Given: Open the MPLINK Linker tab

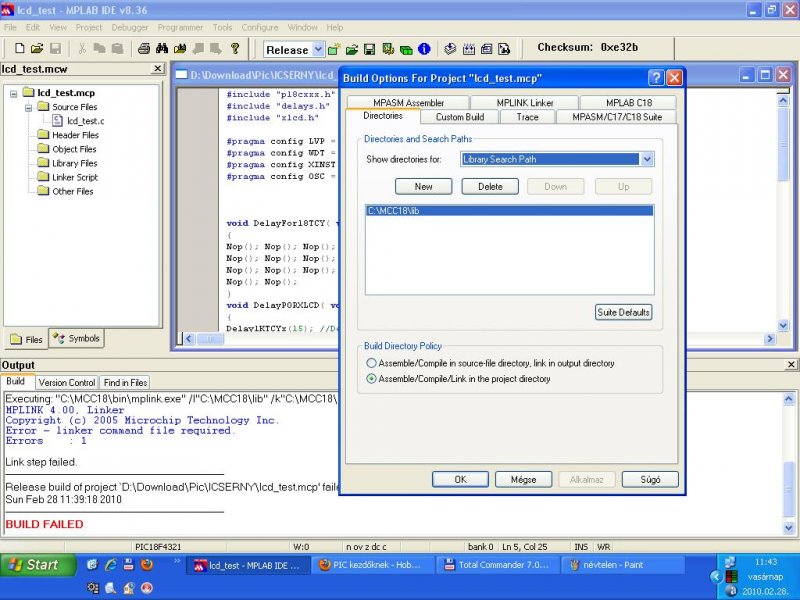Looking at the screenshot, I should coord(525,103).
